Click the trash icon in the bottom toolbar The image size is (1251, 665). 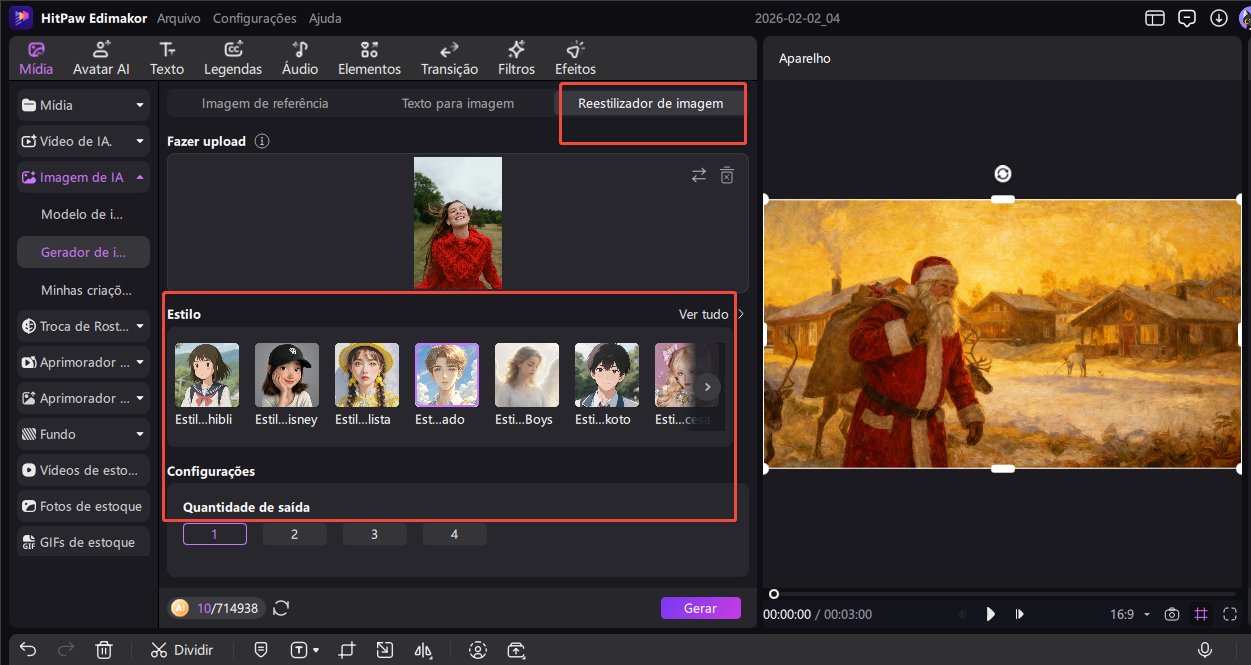(x=104, y=649)
